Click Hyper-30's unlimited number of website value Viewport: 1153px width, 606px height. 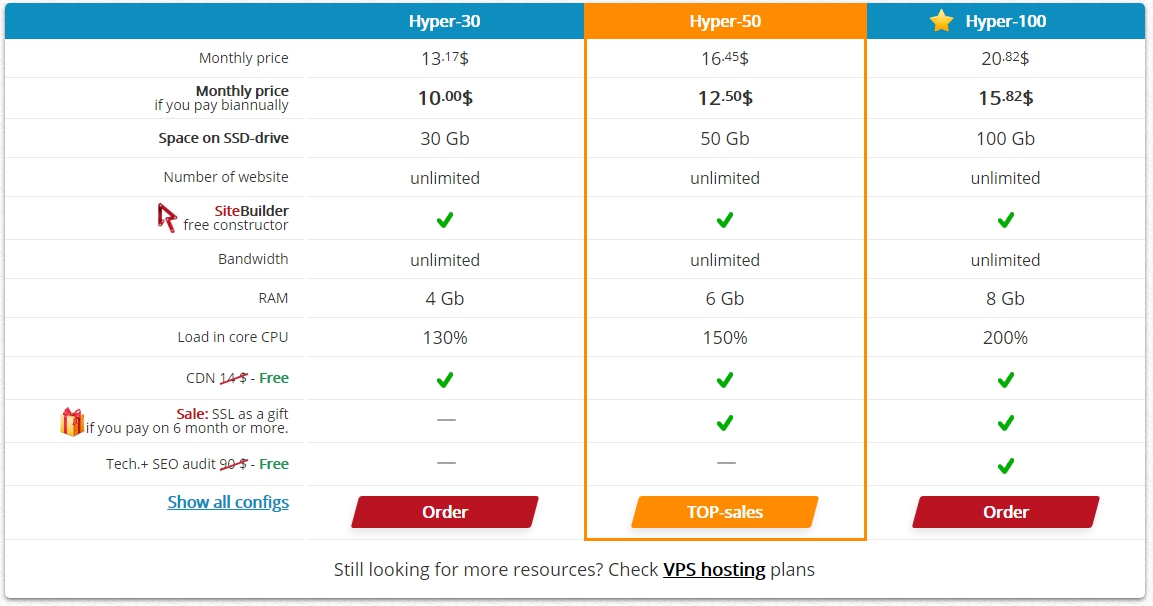[445, 178]
